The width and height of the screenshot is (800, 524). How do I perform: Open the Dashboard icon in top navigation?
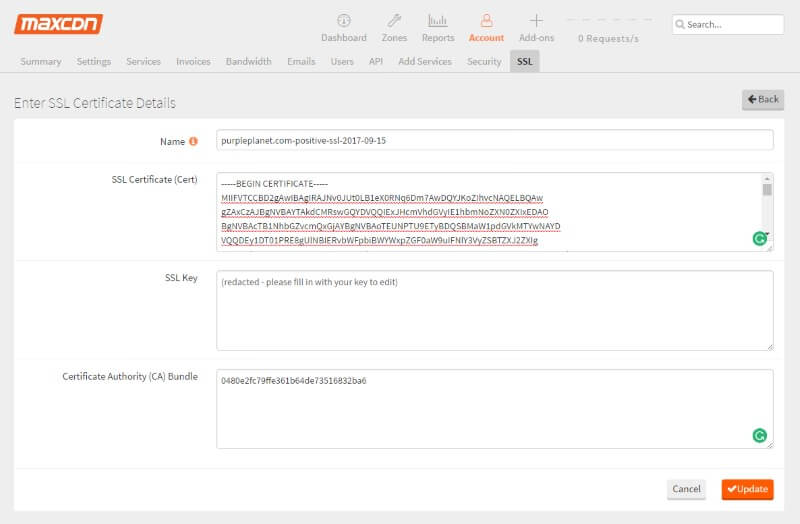coord(343,21)
